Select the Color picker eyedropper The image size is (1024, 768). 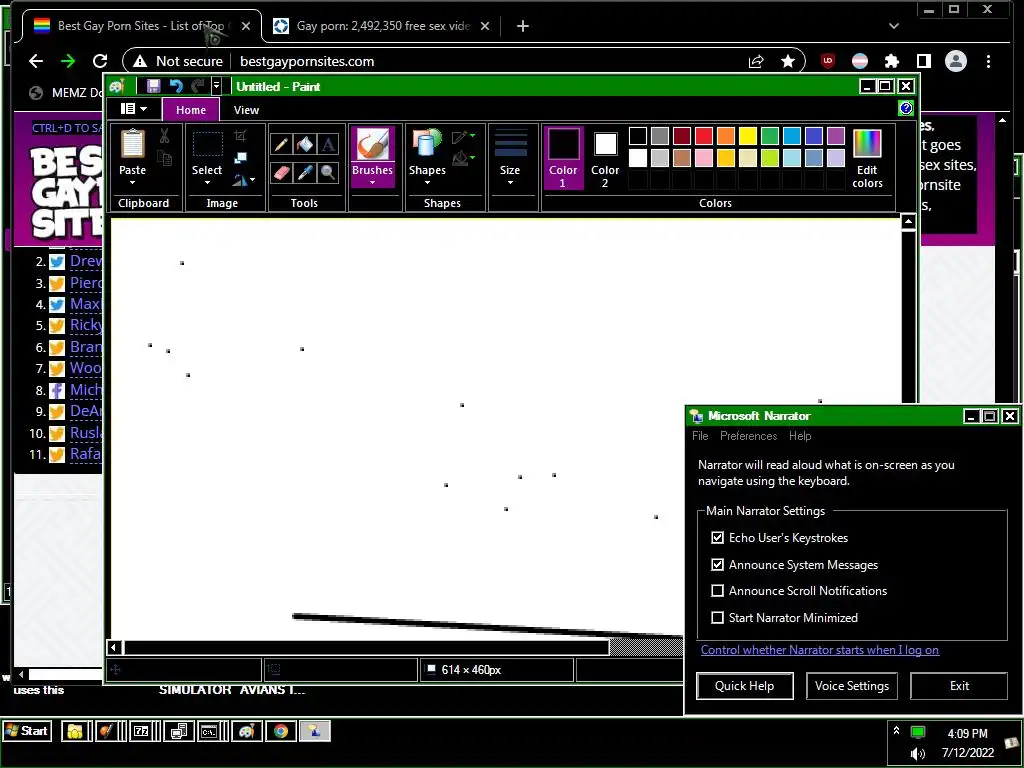point(304,172)
